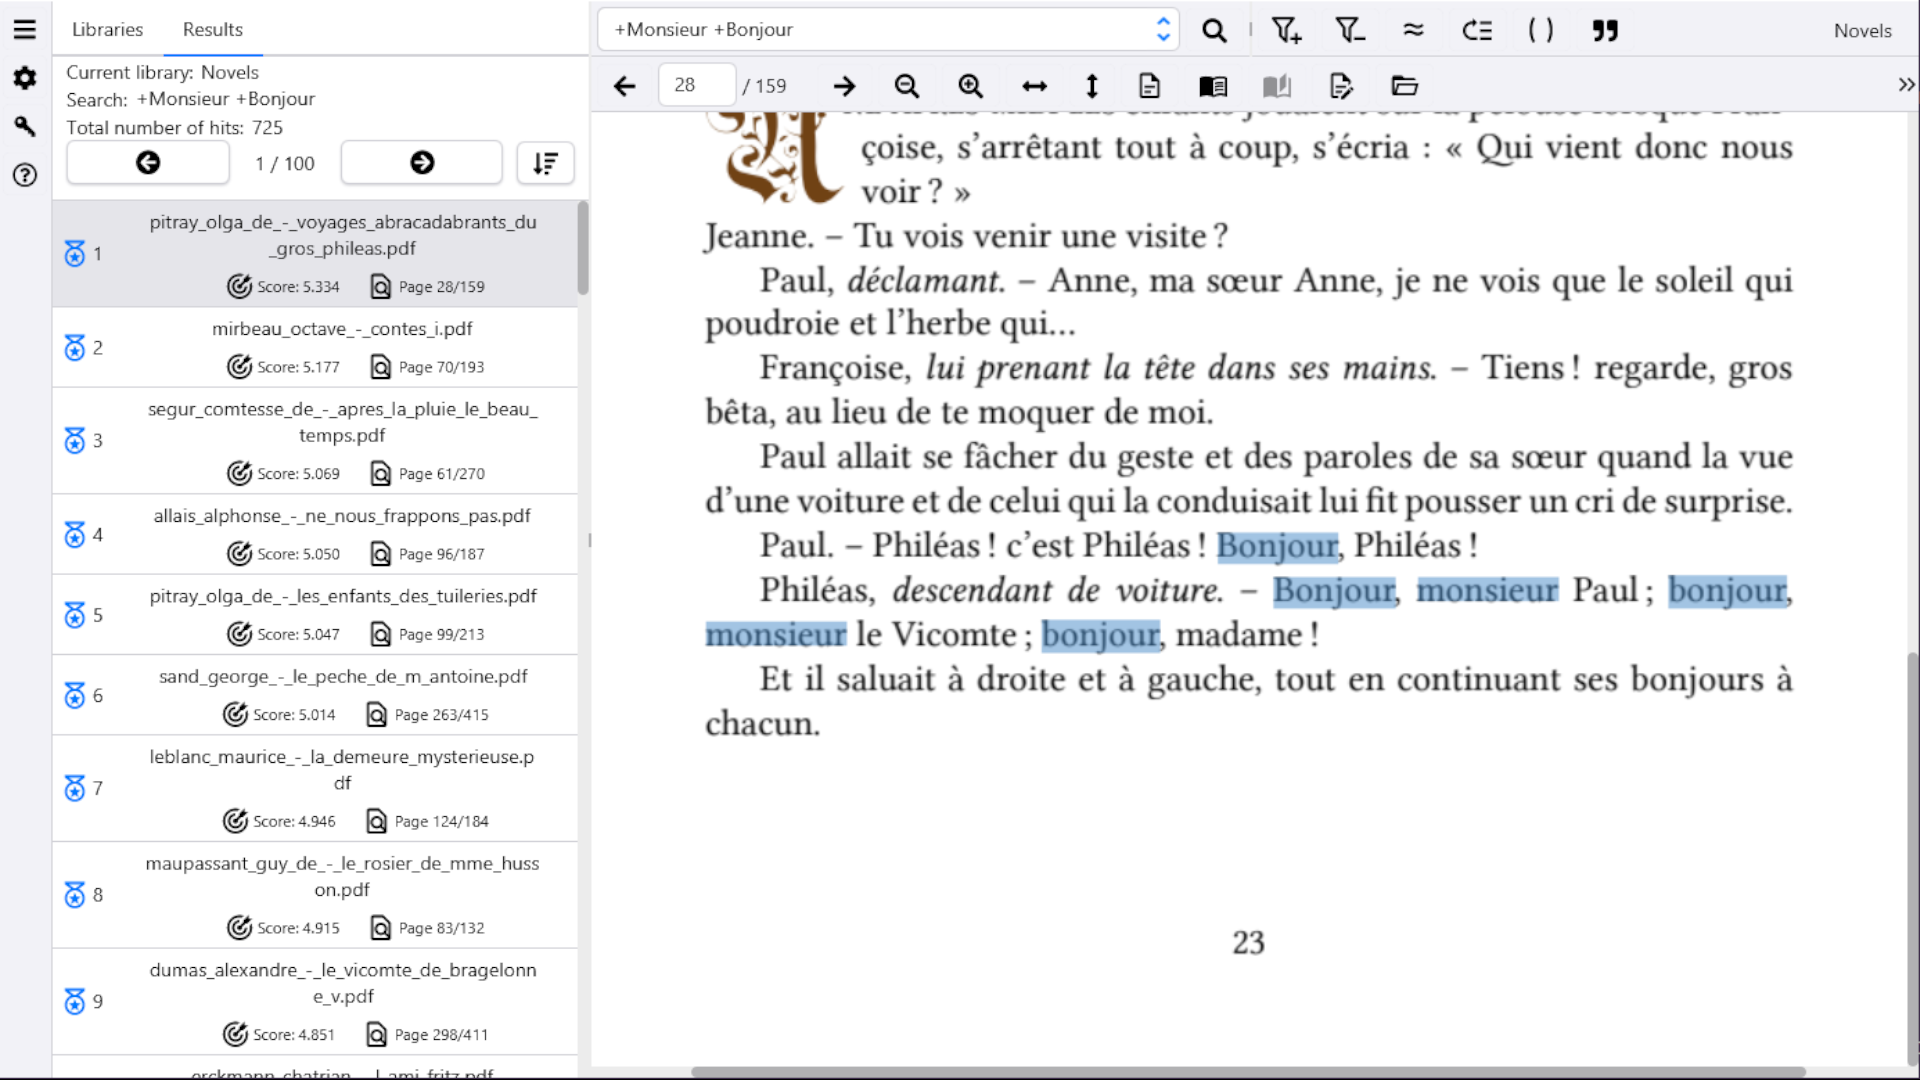This screenshot has height=1080, width=1920.
Task: Select result 4 allais ne nous frappons pas
Action: pyautogui.click(x=315, y=534)
